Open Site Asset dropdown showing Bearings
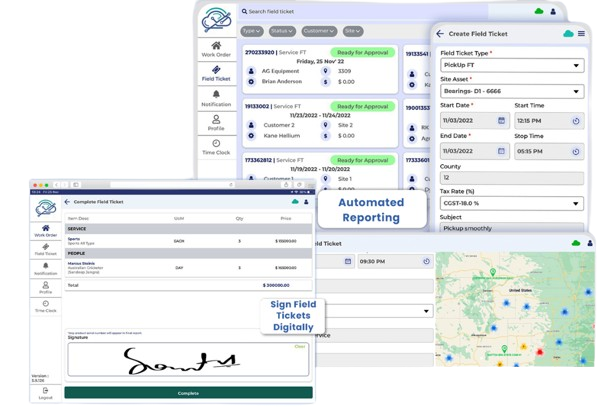 [512, 91]
